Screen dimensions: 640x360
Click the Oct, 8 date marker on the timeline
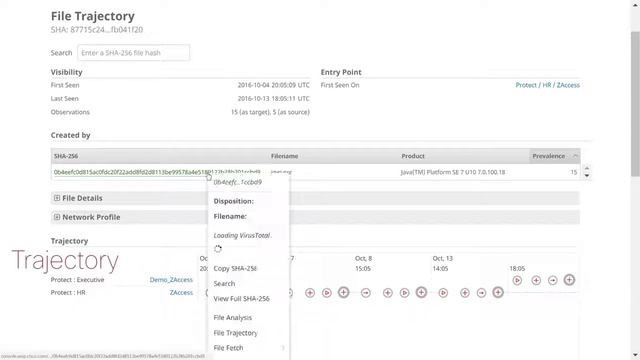[x=363, y=258]
